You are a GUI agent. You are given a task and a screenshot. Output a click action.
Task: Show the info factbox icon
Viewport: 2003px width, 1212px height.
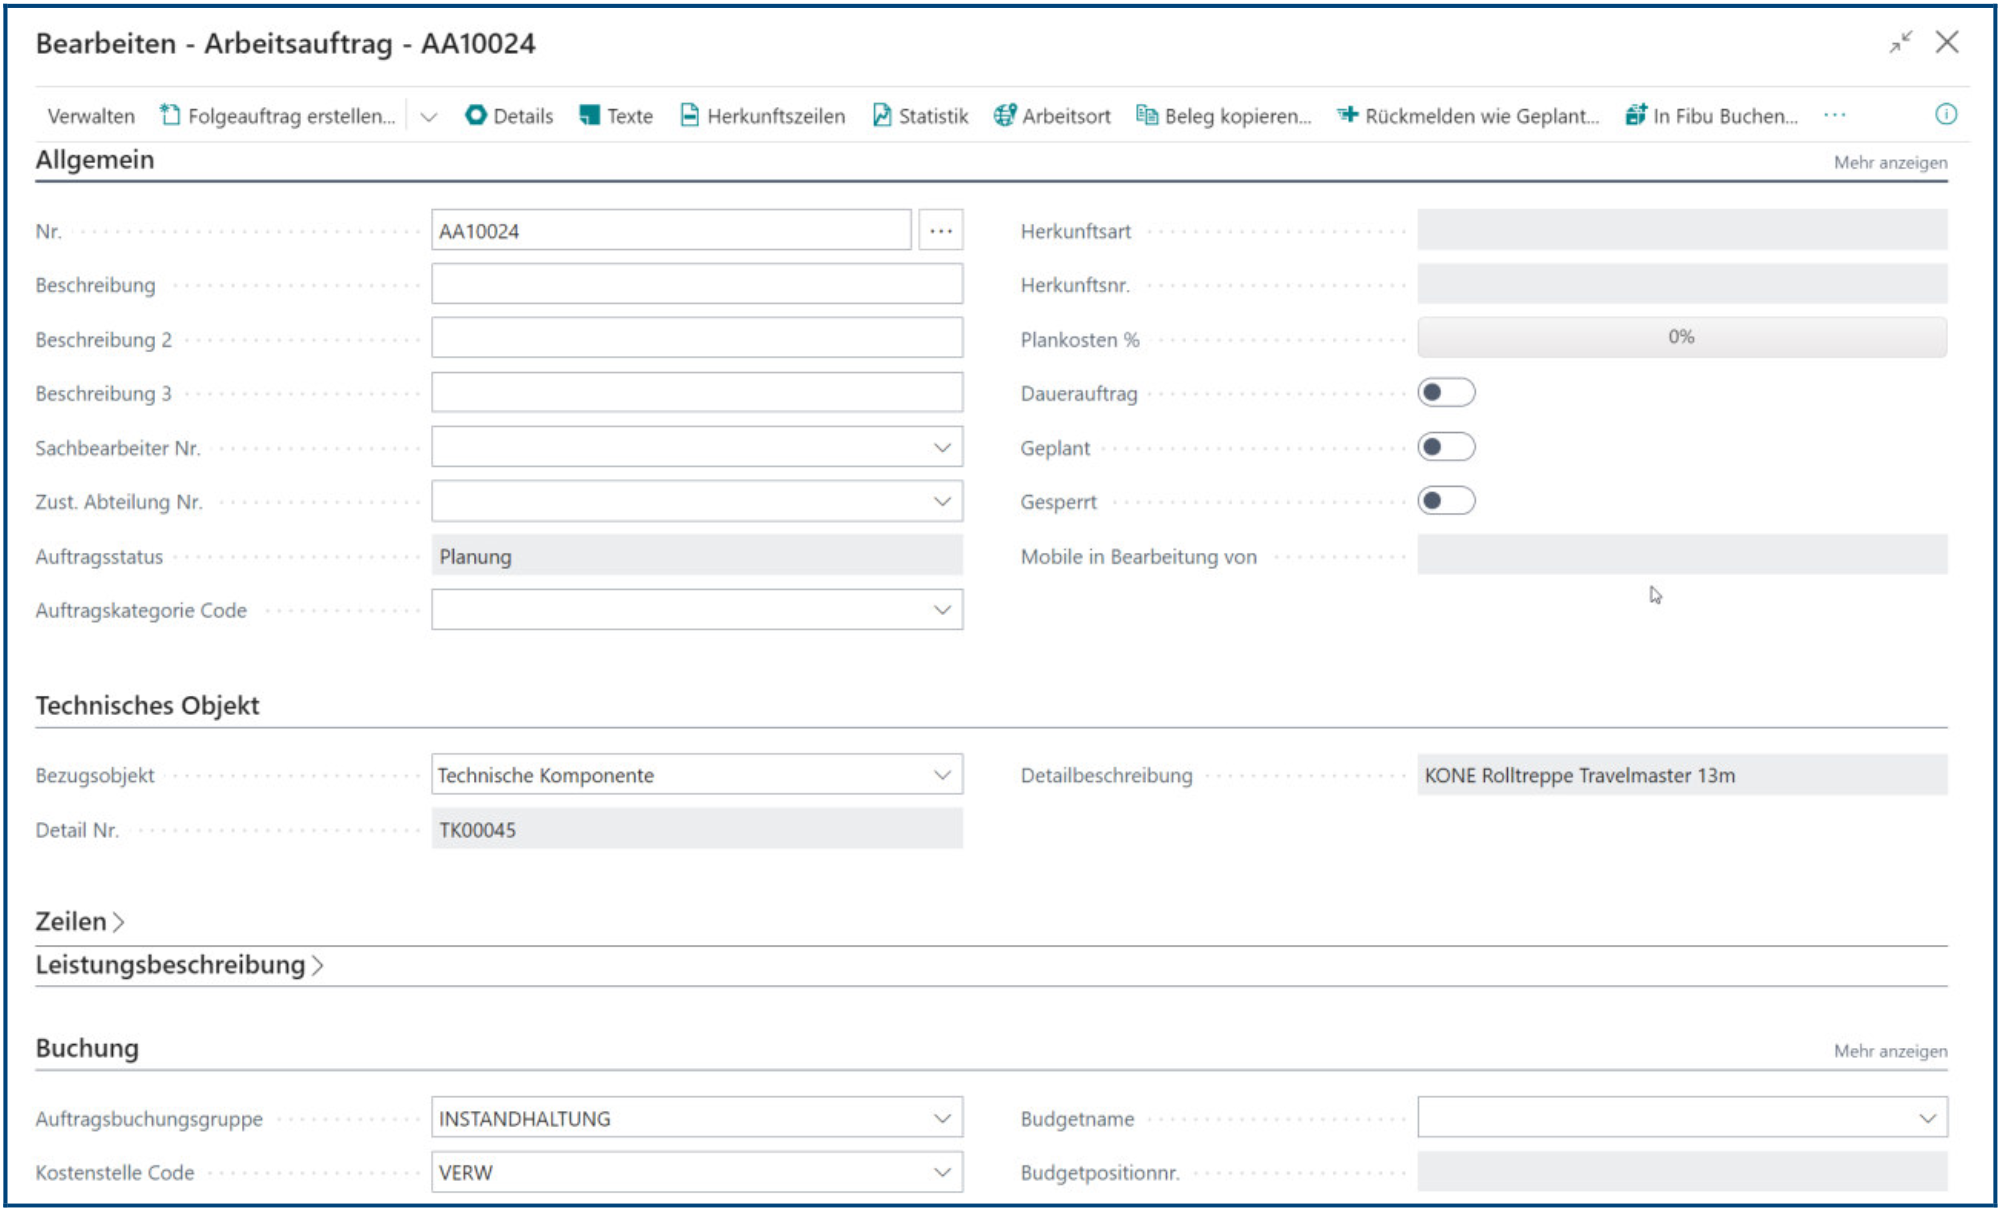1945,115
